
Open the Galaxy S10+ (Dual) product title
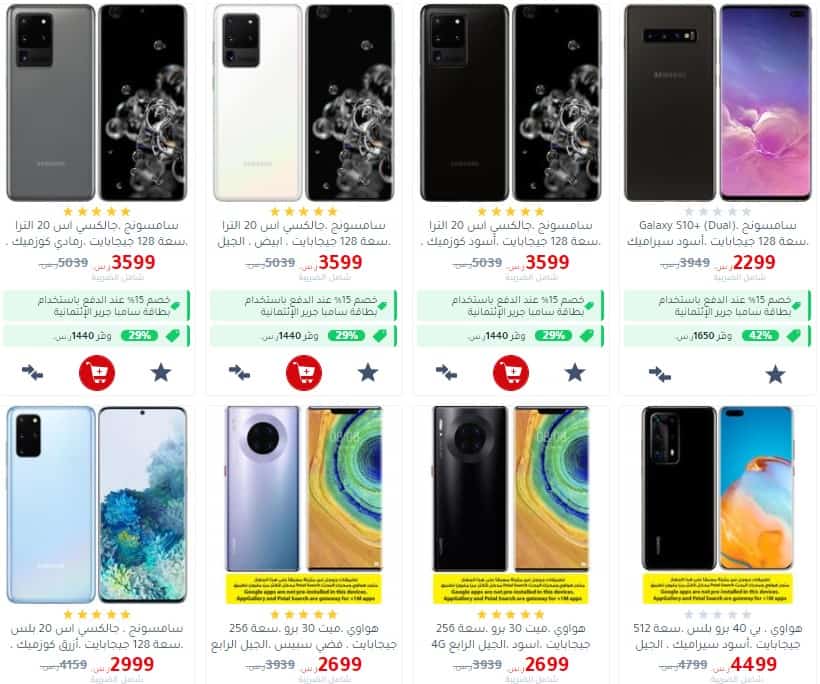[717, 233]
